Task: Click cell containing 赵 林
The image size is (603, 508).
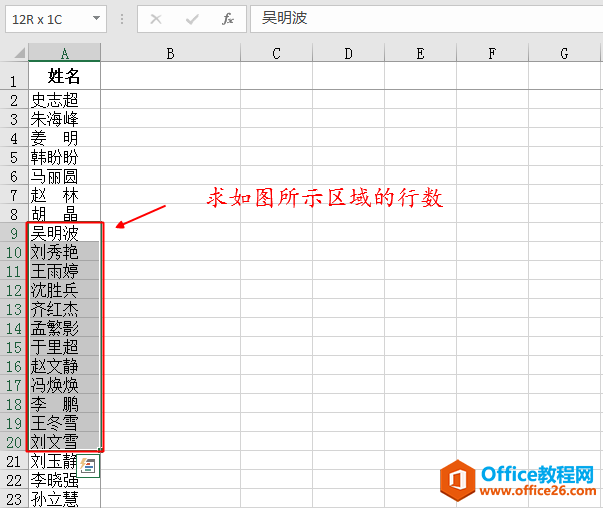Action: [65, 195]
